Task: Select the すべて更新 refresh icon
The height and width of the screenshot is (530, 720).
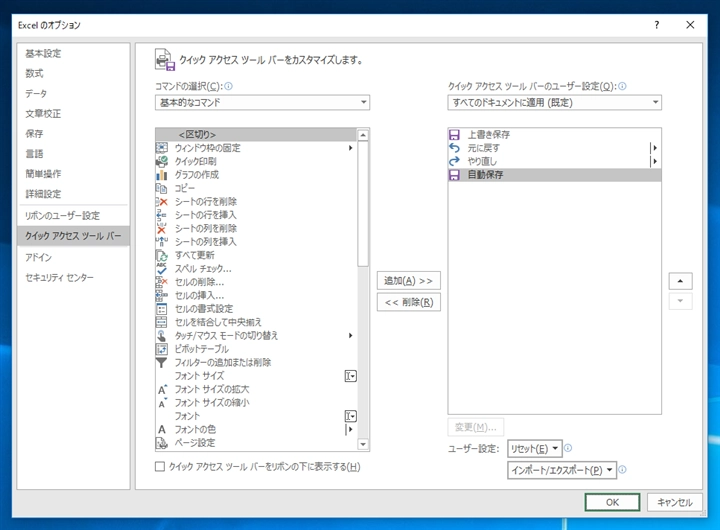Action: coord(162,255)
